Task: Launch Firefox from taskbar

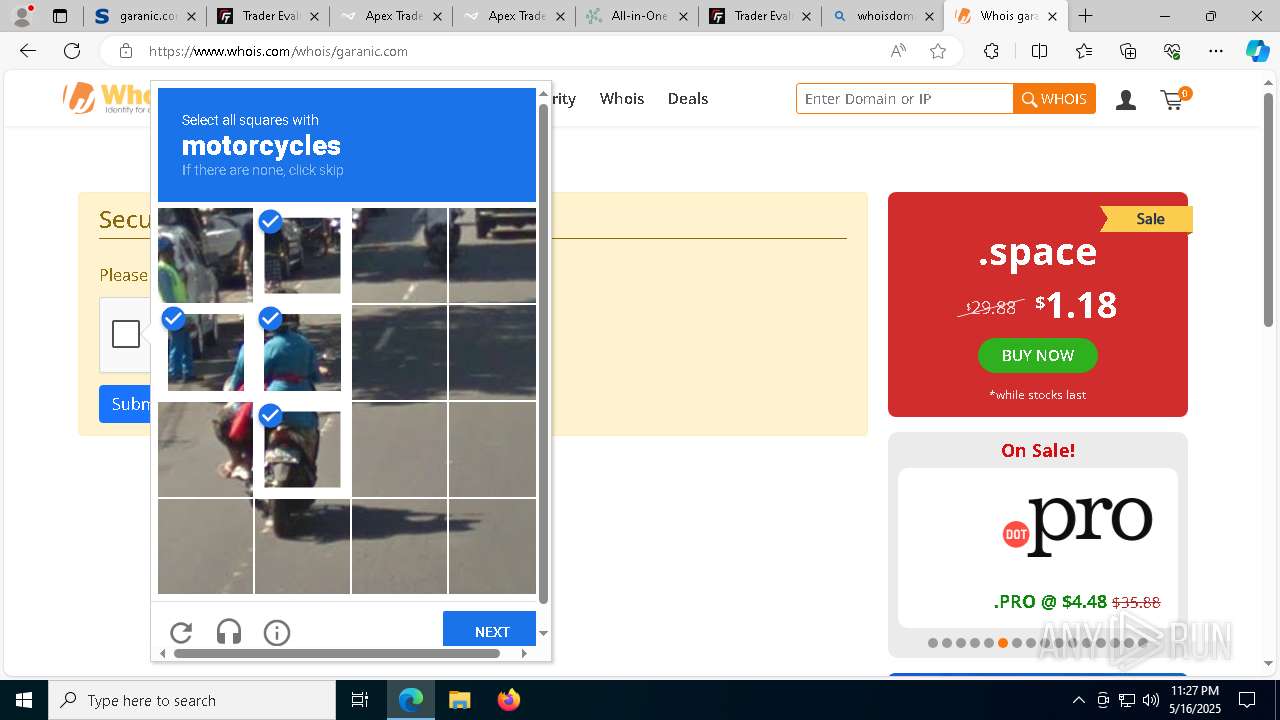Action: tap(508, 700)
